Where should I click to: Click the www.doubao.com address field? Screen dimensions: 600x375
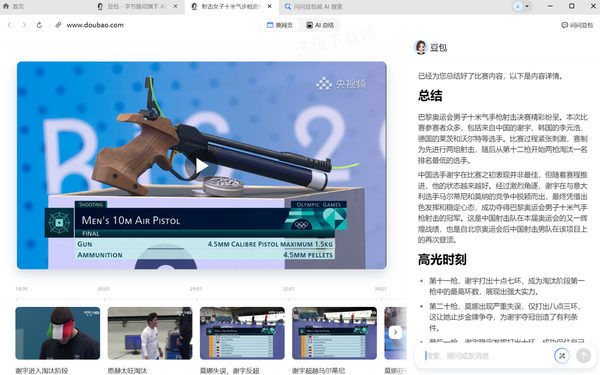tap(95, 25)
